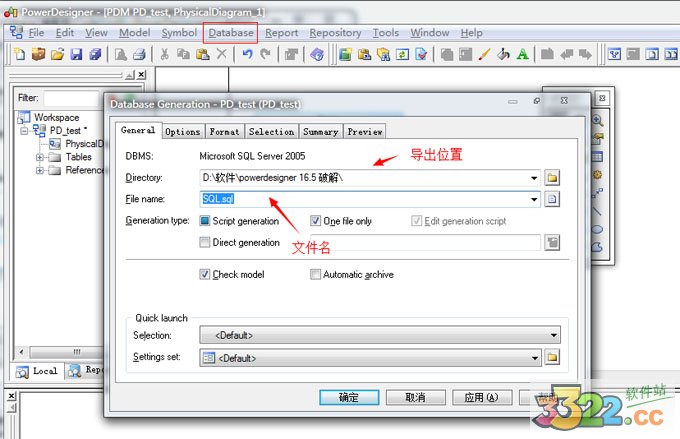Screen dimensions: 680x439
Task: Click the Copy toolbar icon
Action: 183,54
